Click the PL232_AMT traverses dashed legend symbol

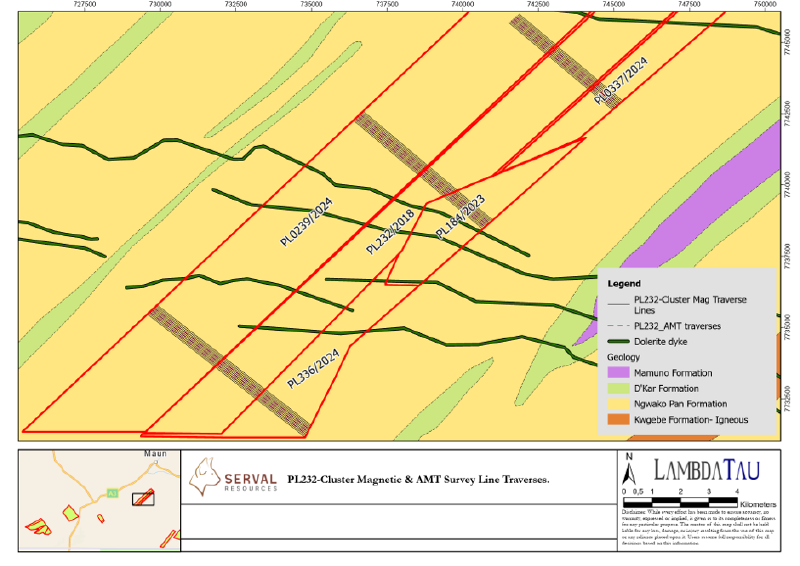[618, 326]
